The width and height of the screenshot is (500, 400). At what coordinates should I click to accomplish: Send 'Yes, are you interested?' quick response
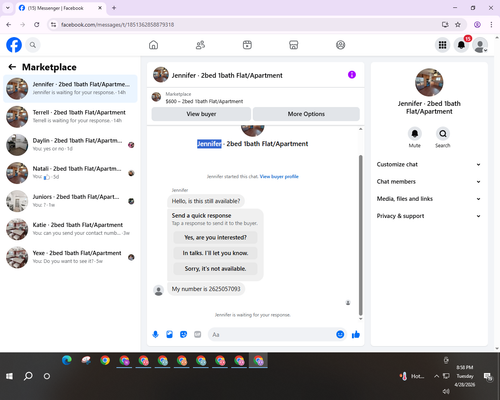pos(215,237)
